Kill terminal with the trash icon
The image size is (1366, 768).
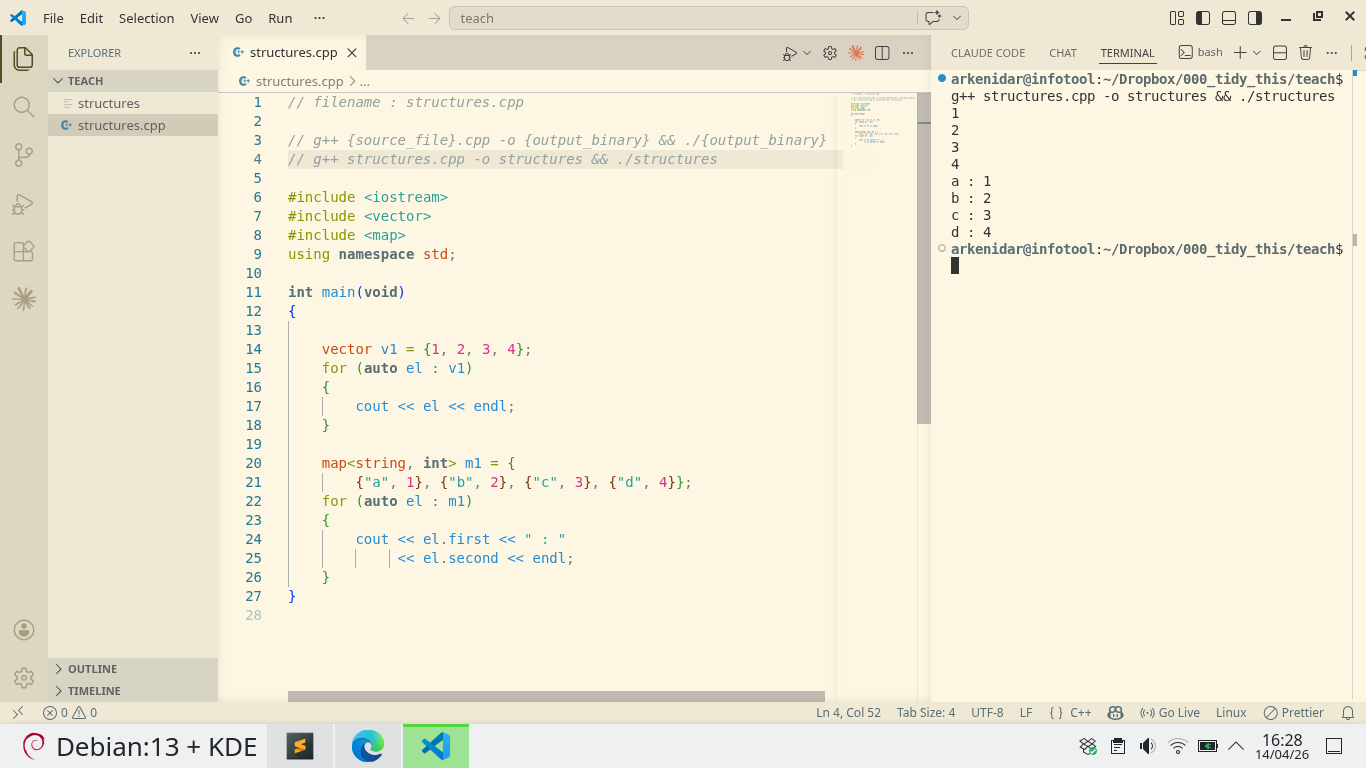(1305, 53)
